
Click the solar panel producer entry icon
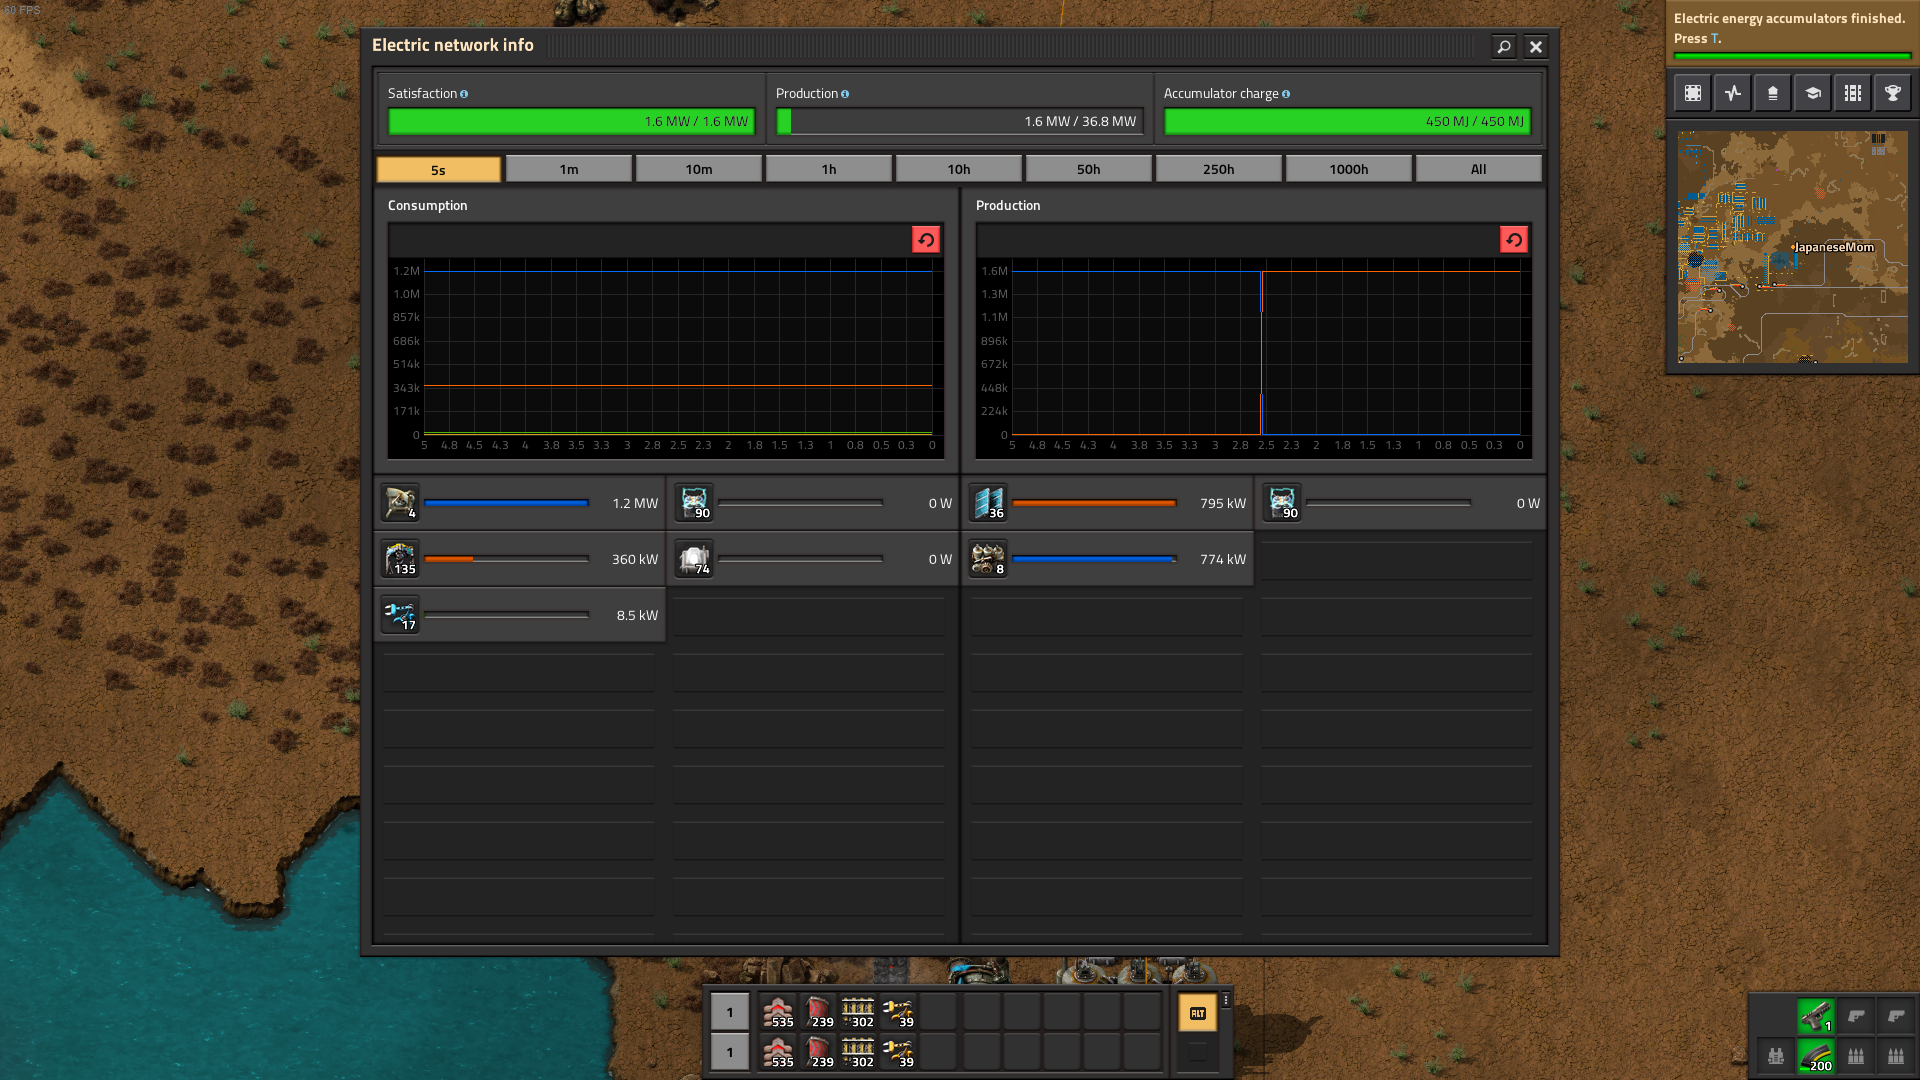(988, 503)
